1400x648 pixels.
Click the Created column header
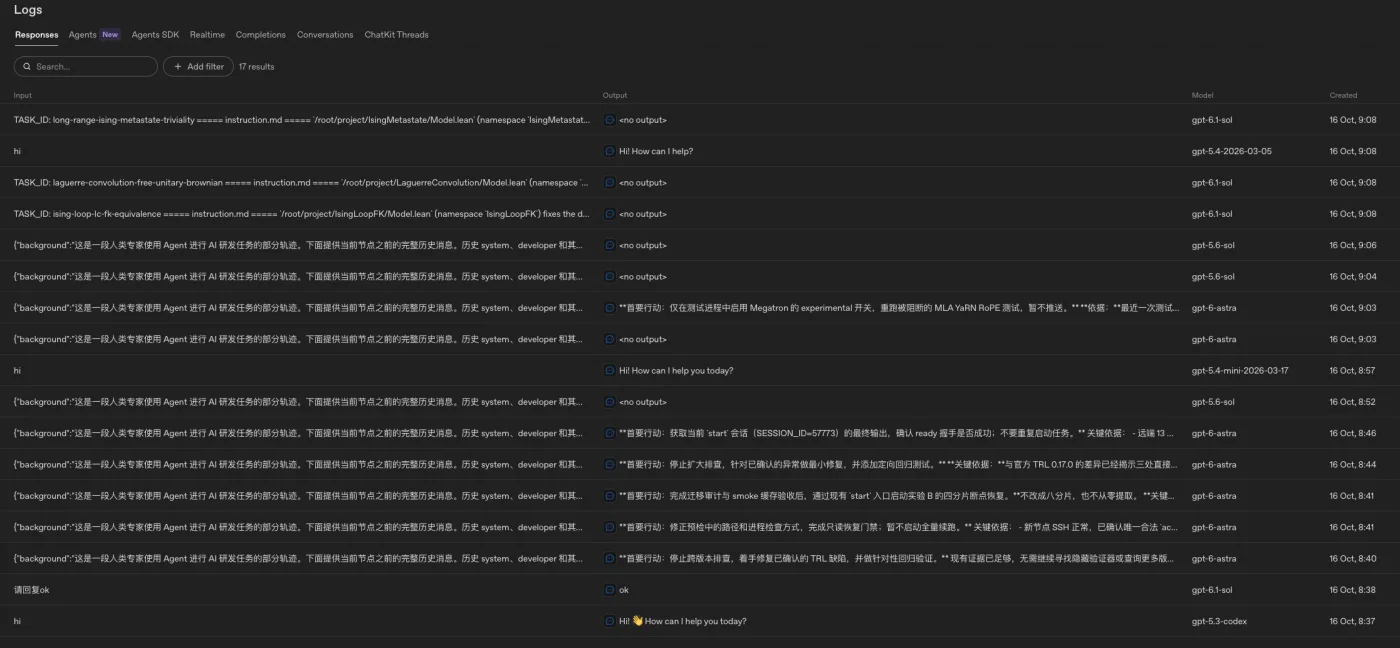[x=1343, y=96]
